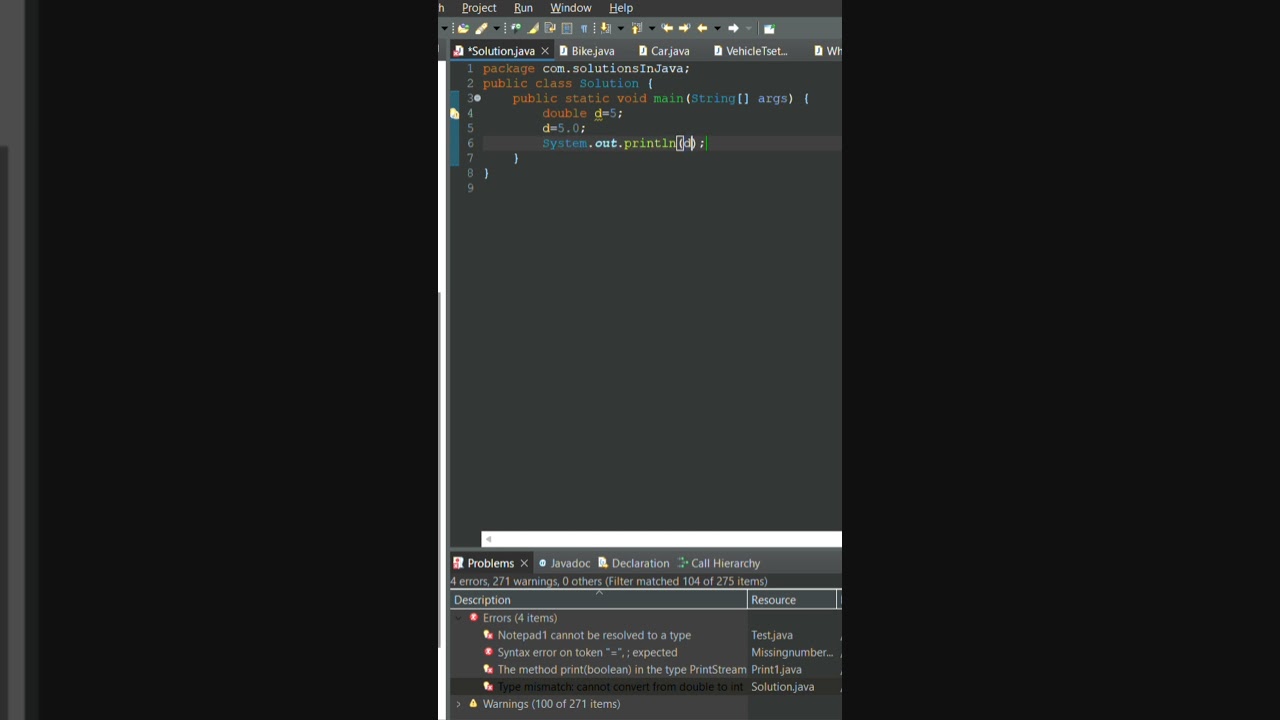This screenshot has width=1280, height=720.
Task: Switch to the Bike.java editor tab
Action: [x=593, y=51]
